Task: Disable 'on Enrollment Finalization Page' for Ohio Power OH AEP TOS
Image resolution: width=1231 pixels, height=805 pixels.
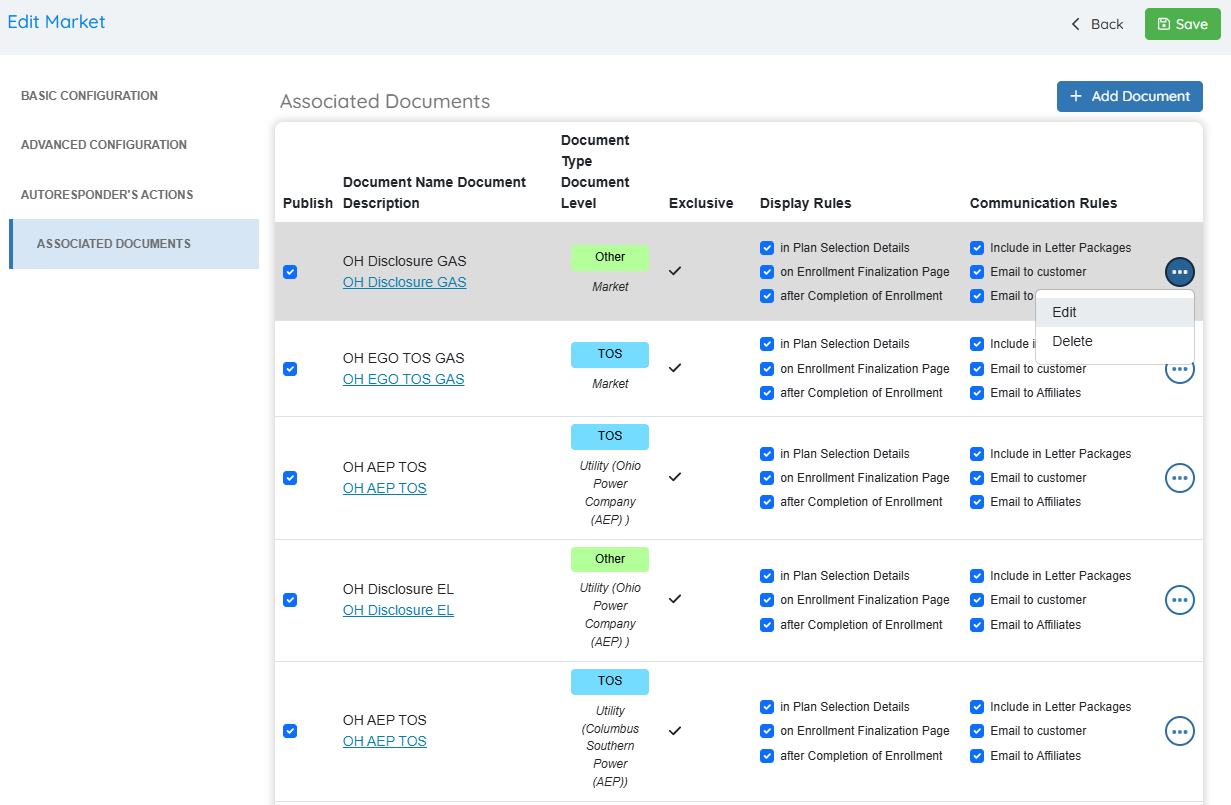Action: [x=767, y=478]
